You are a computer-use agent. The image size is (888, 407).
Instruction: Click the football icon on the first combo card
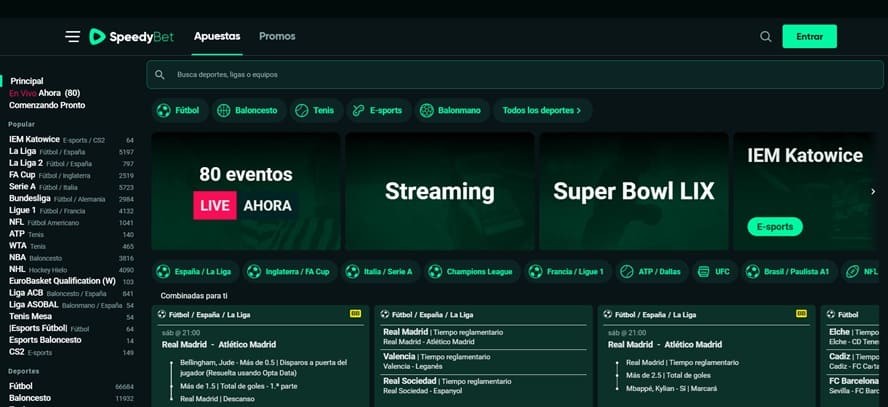click(162, 314)
